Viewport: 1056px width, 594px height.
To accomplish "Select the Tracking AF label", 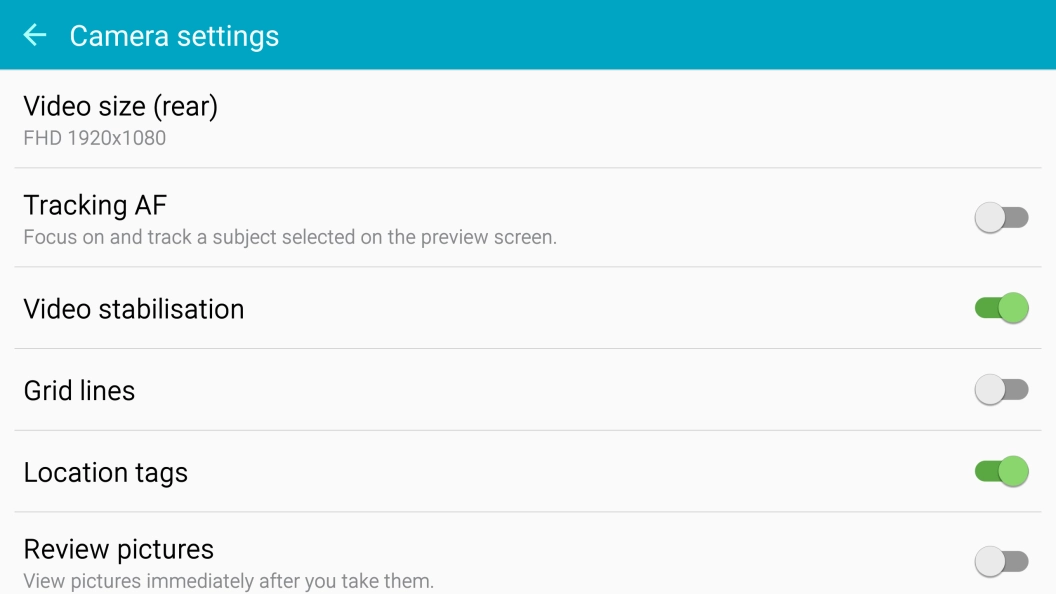I will coord(95,205).
